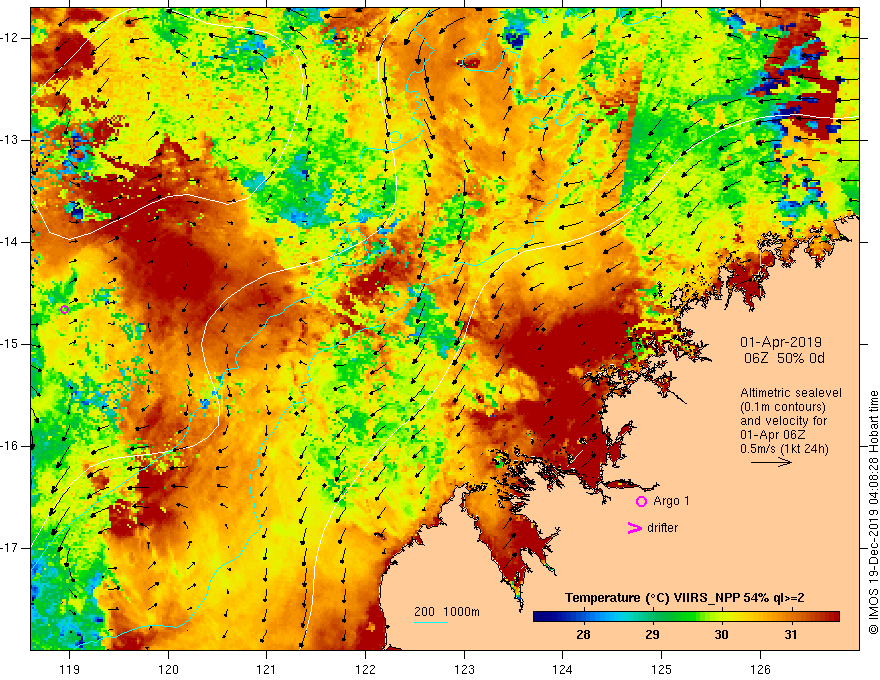Click the latitude axis label -15
The image size is (880, 680).
(x=11, y=344)
